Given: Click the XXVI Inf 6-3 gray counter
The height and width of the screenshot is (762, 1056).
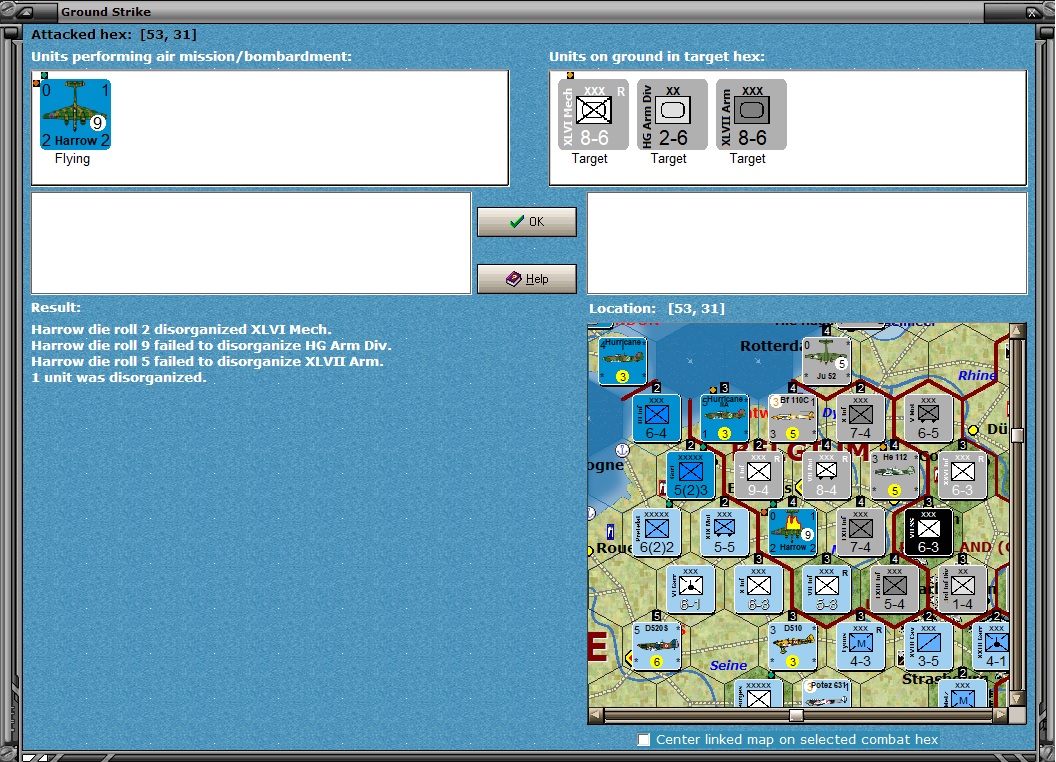Looking at the screenshot, I should (x=962, y=474).
